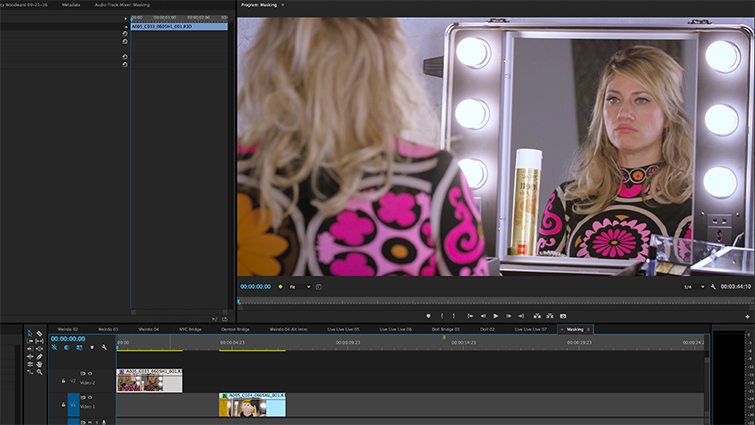Toggle Effect Controls timeline view arrow
Image resolution: width=755 pixels, height=425 pixels.
(x=126, y=18)
